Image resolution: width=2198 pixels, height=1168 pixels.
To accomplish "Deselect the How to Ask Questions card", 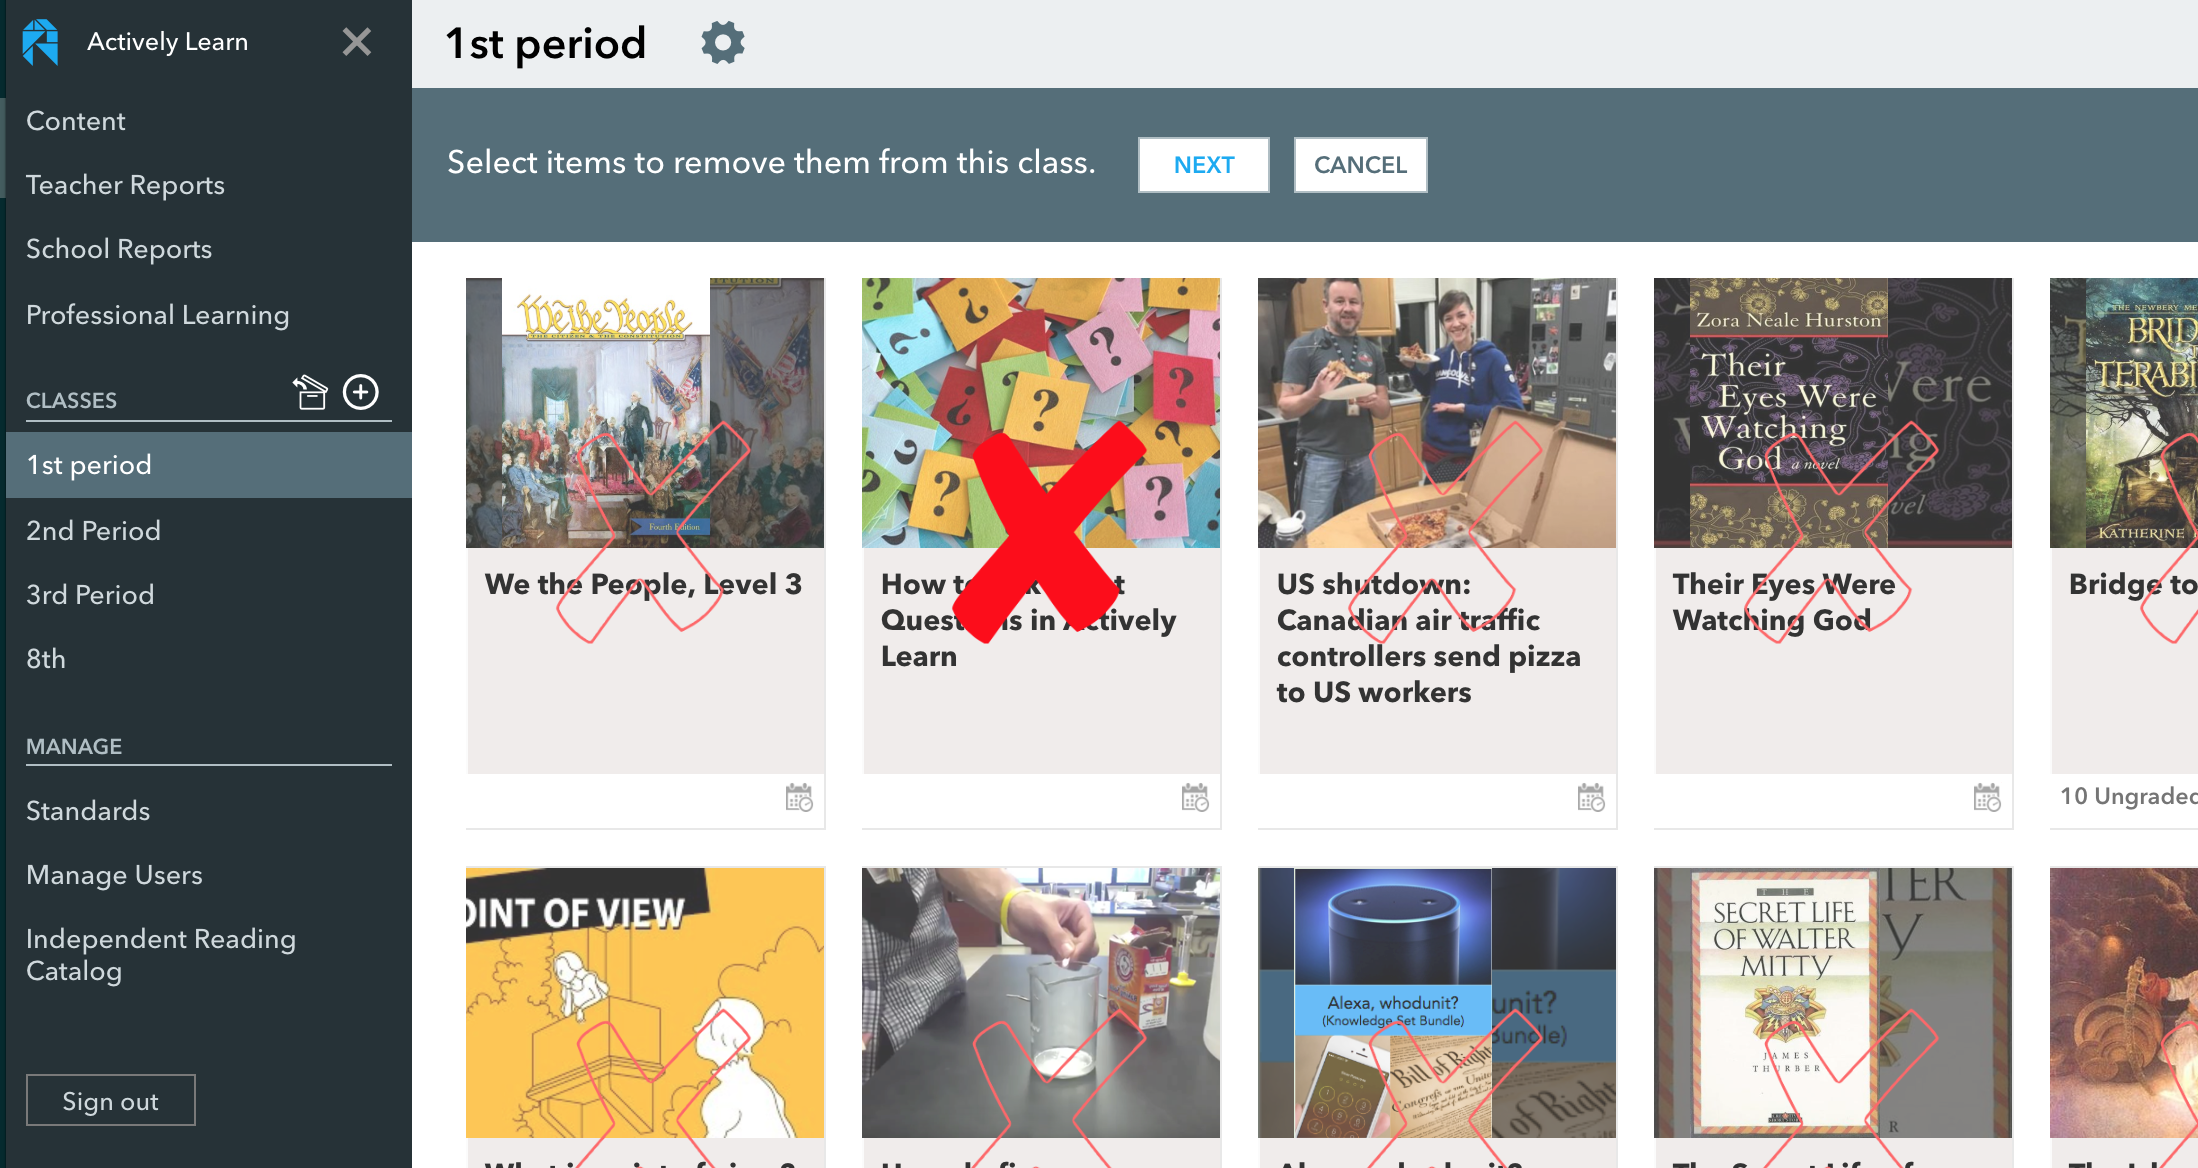I will point(1041,525).
